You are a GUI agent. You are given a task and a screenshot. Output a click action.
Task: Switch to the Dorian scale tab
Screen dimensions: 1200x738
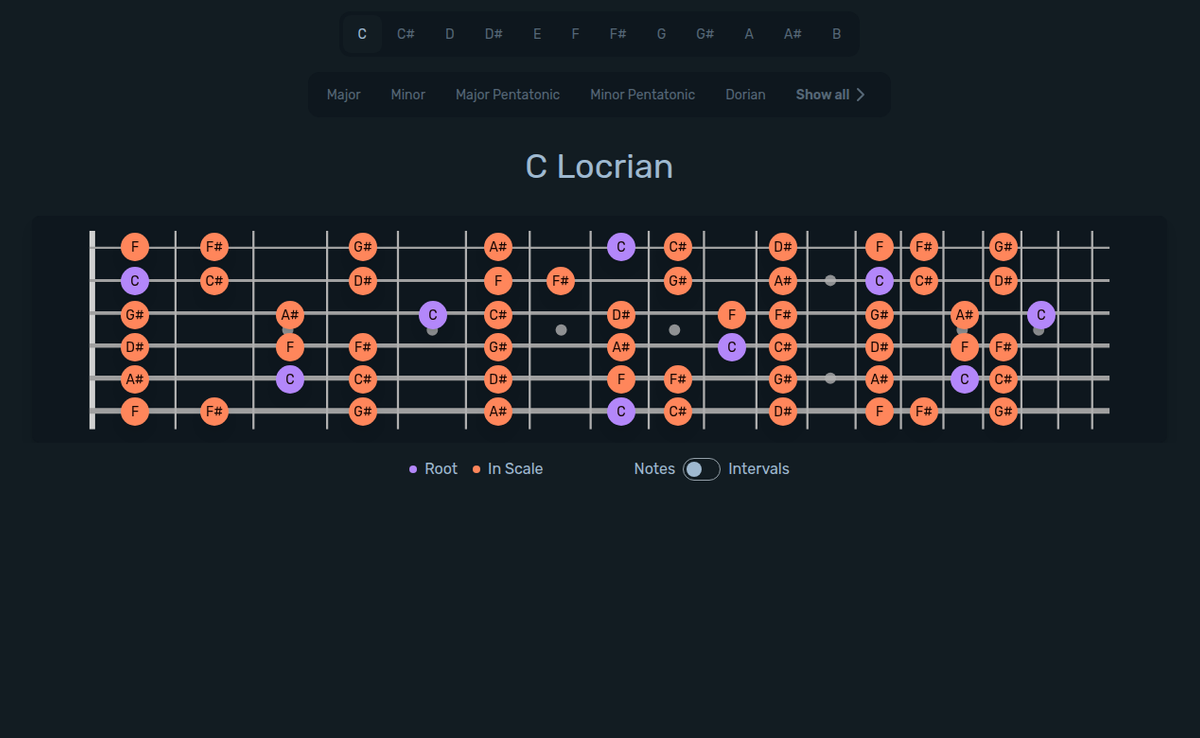click(x=745, y=94)
